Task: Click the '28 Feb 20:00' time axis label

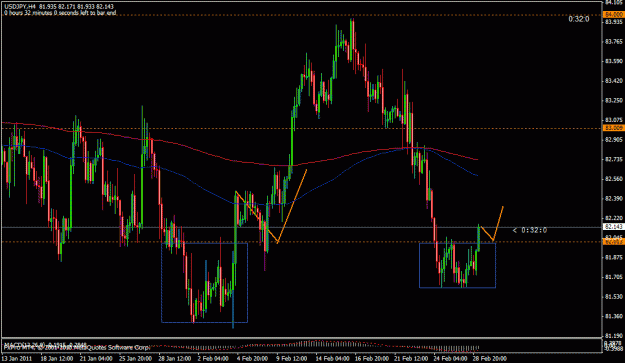Action: [490, 358]
